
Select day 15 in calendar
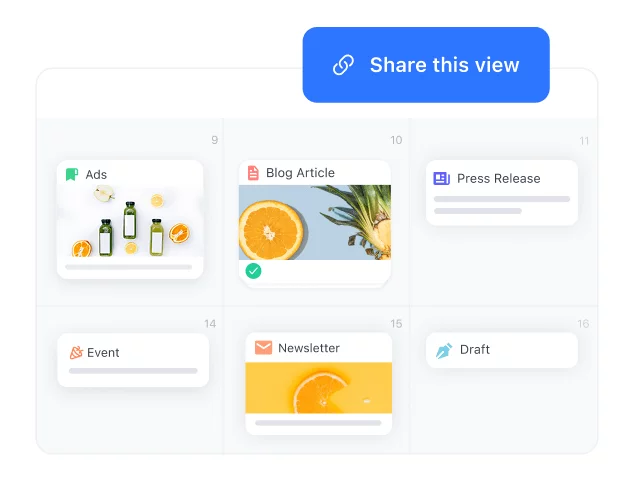coord(396,324)
